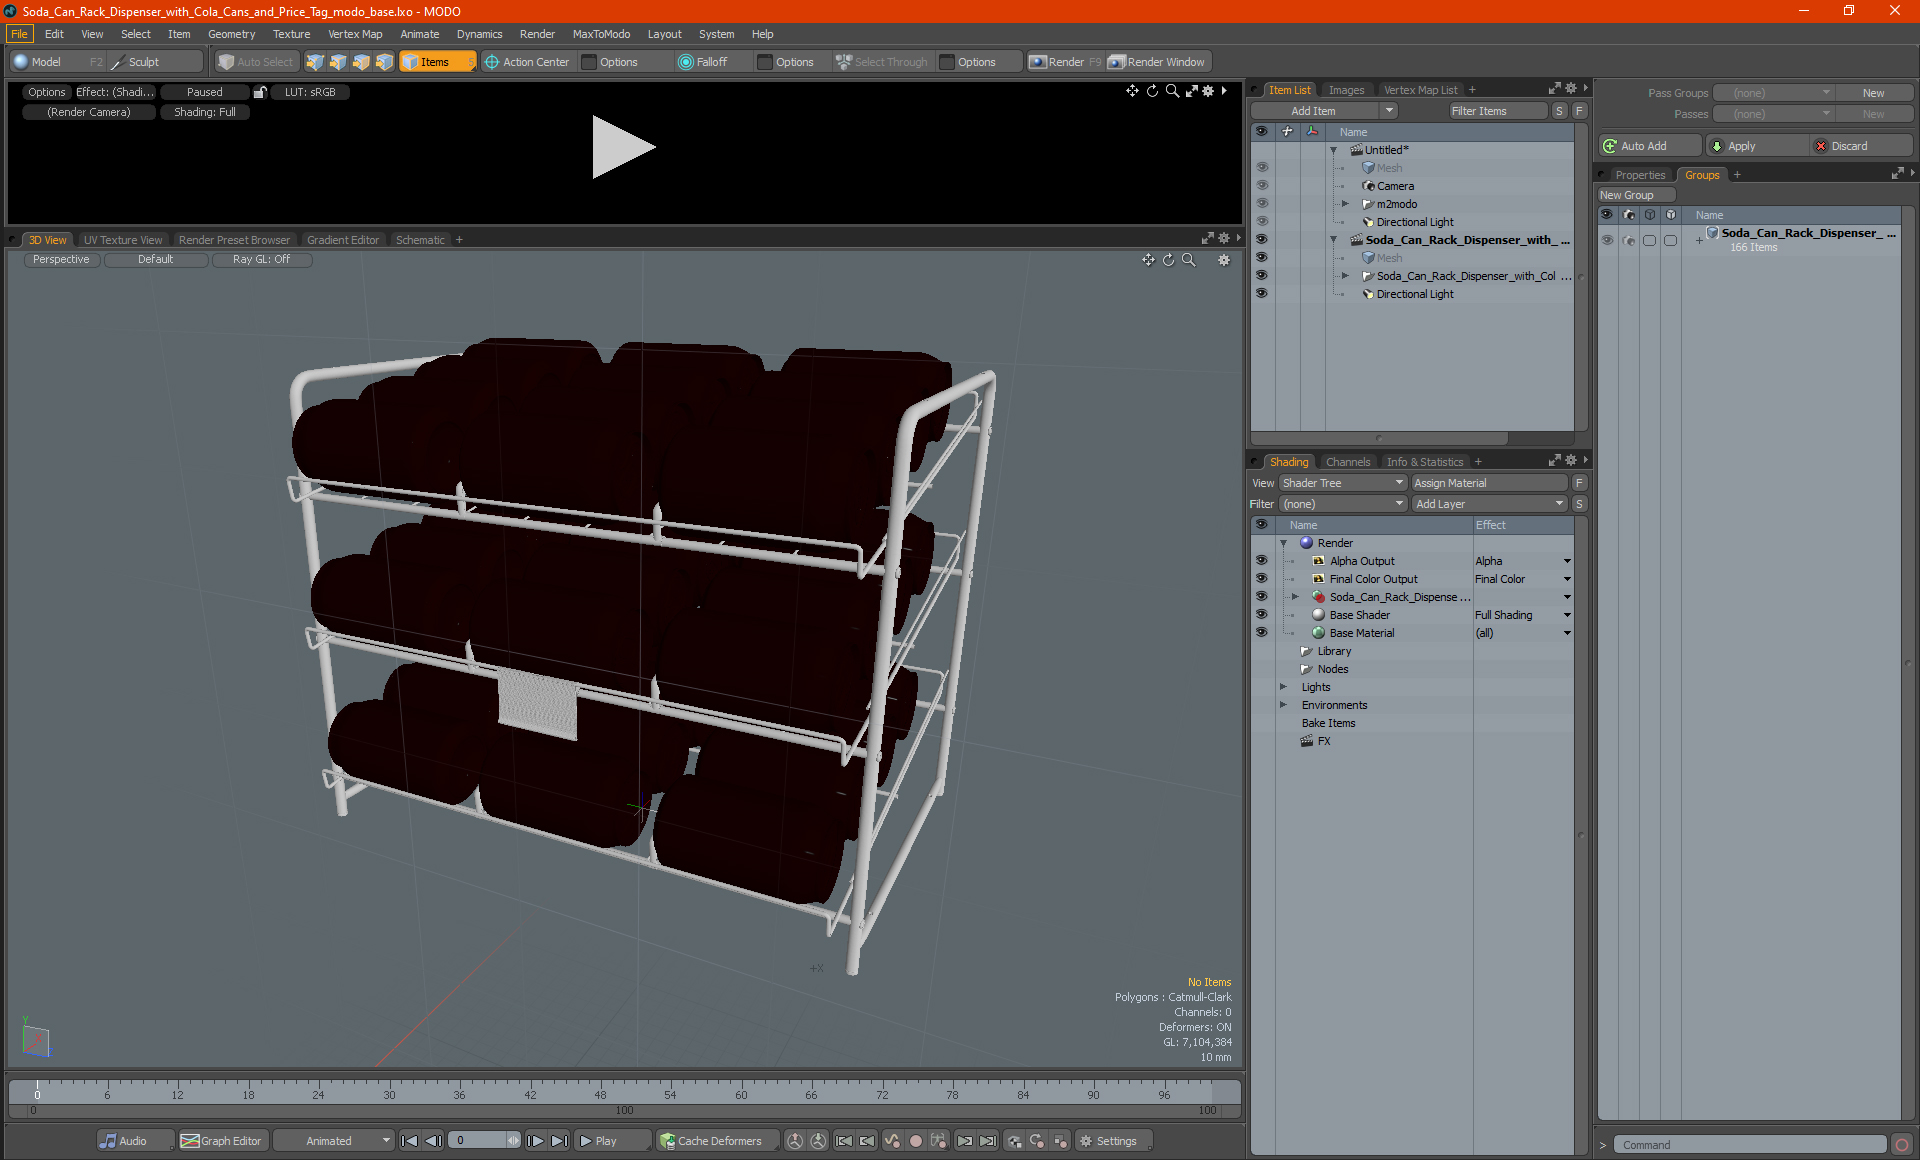Image resolution: width=1920 pixels, height=1160 pixels.
Task: Switch to UV Texture View tab
Action: [x=123, y=240]
